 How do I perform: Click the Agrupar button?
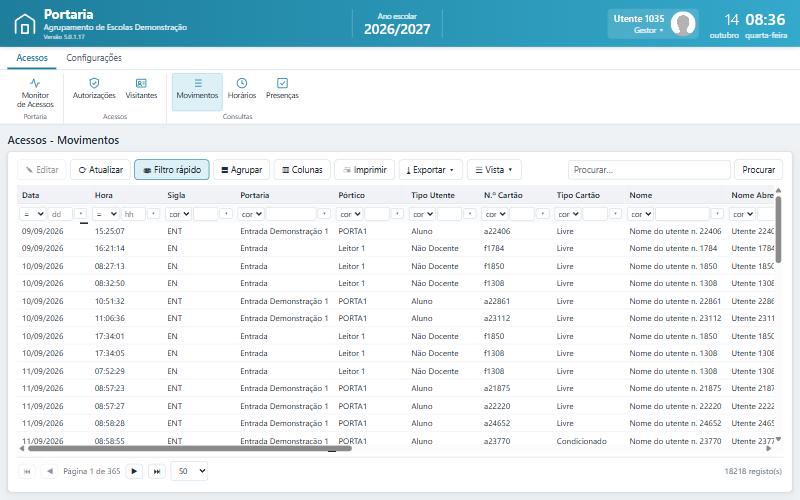coord(241,169)
